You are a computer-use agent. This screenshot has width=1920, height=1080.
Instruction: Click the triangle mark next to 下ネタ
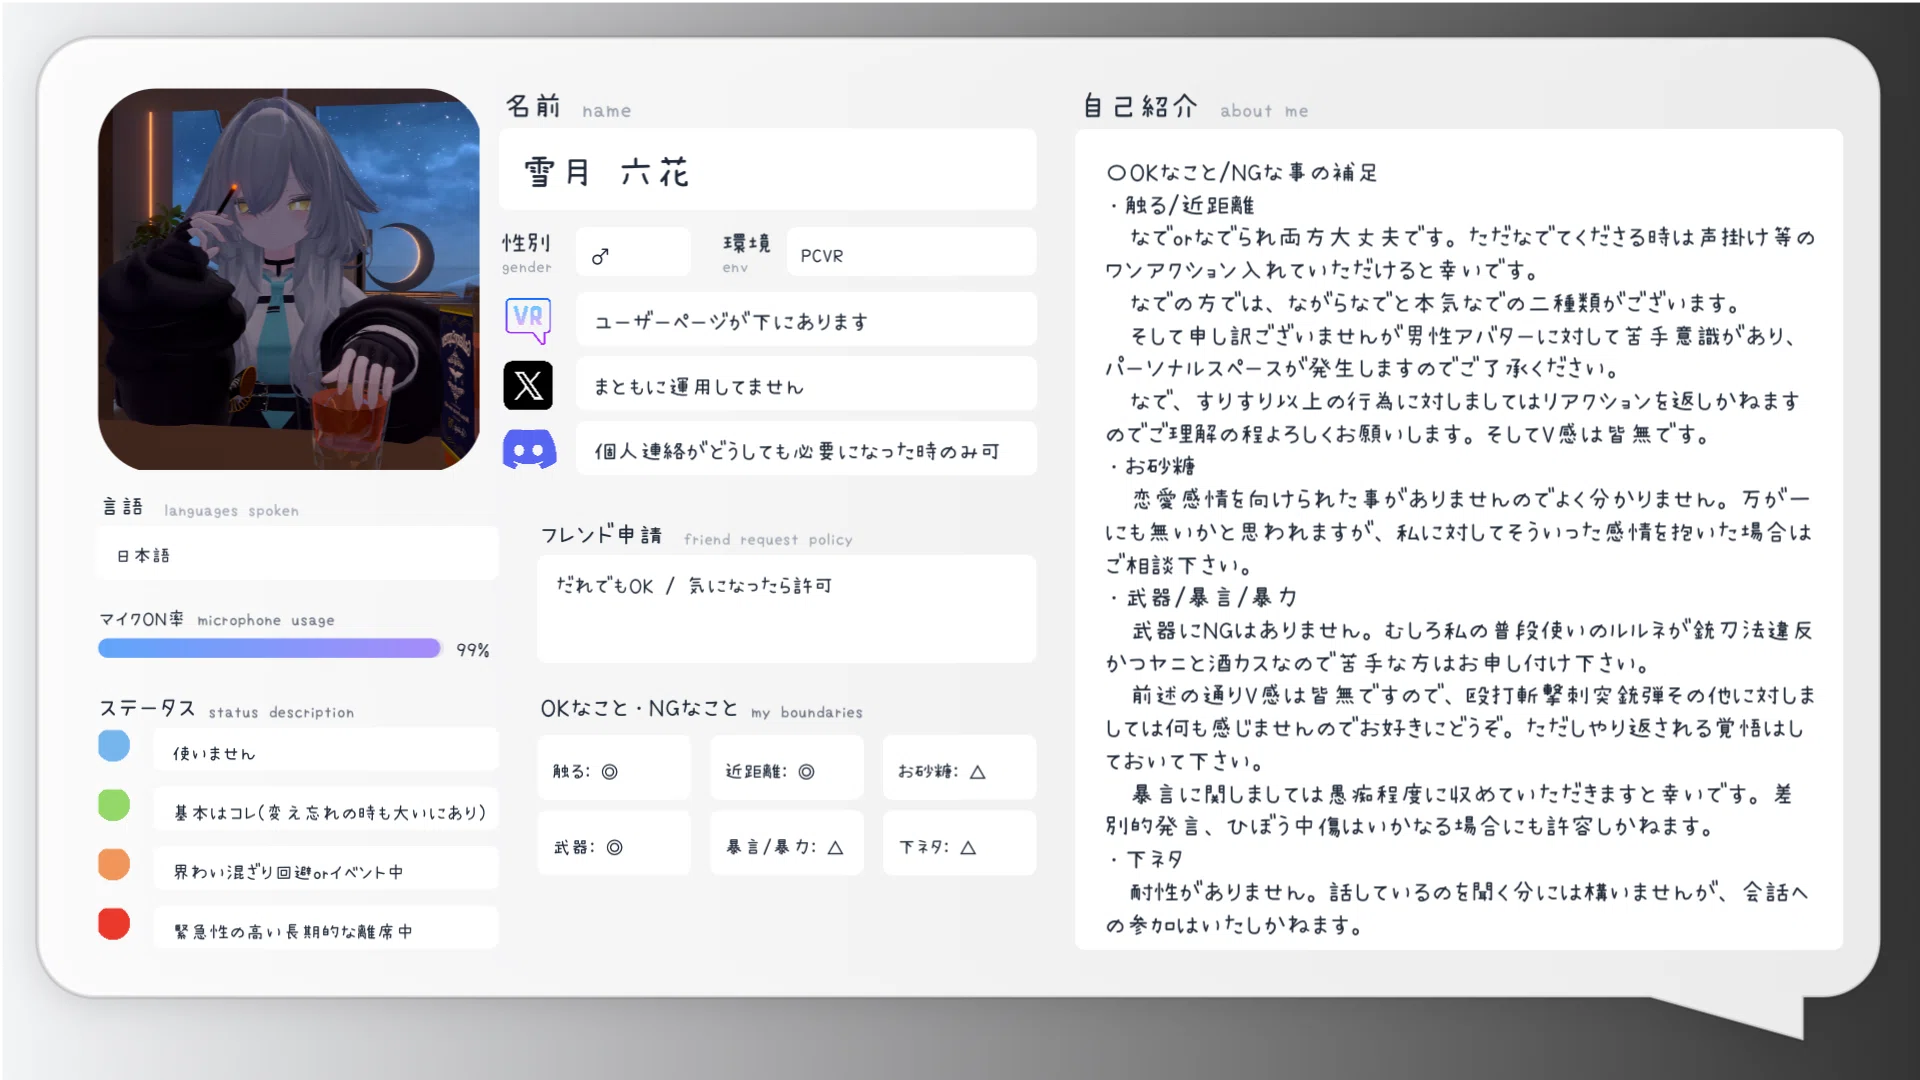pyautogui.click(x=968, y=847)
